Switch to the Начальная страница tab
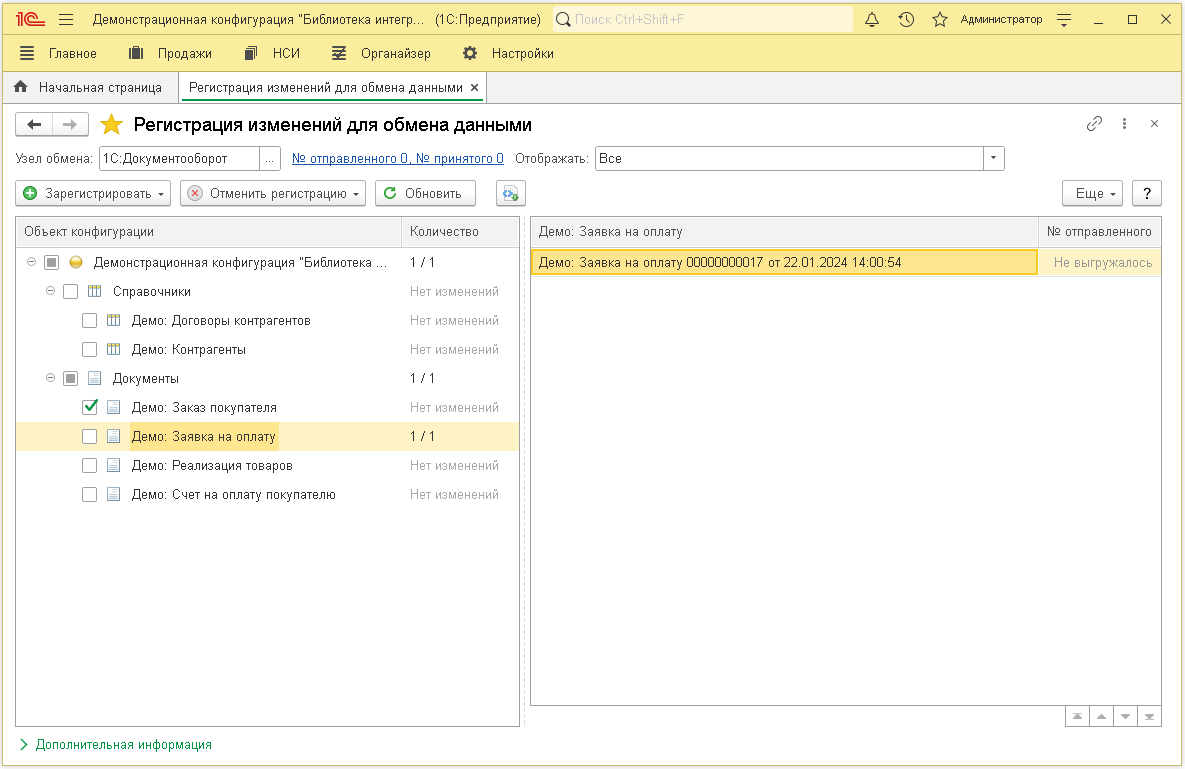The height and width of the screenshot is (769, 1185). (x=90, y=87)
